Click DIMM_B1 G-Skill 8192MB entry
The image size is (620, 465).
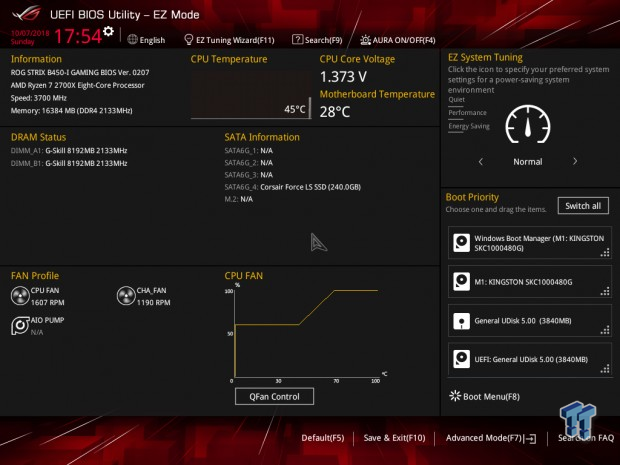tap(69, 163)
